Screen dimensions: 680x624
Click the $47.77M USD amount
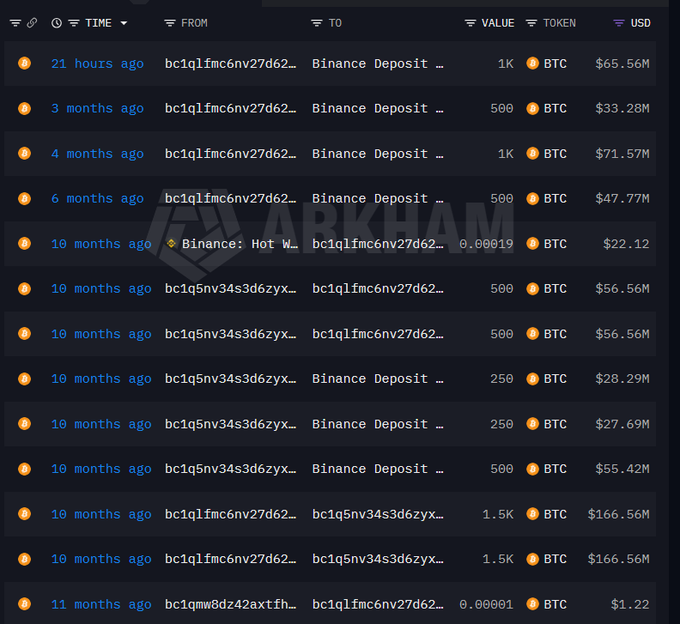[x=622, y=199]
